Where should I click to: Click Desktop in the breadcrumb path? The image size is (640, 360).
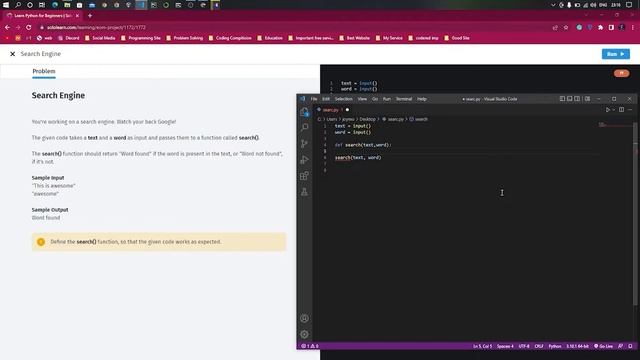click(367, 119)
